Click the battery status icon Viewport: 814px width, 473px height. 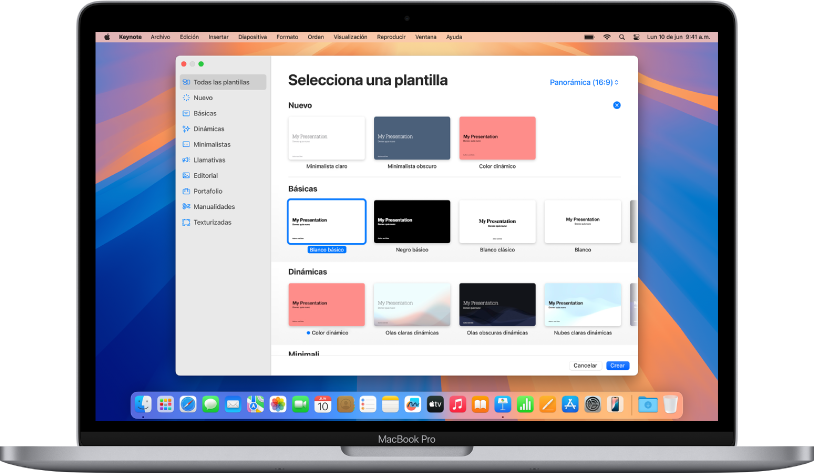[x=589, y=37]
